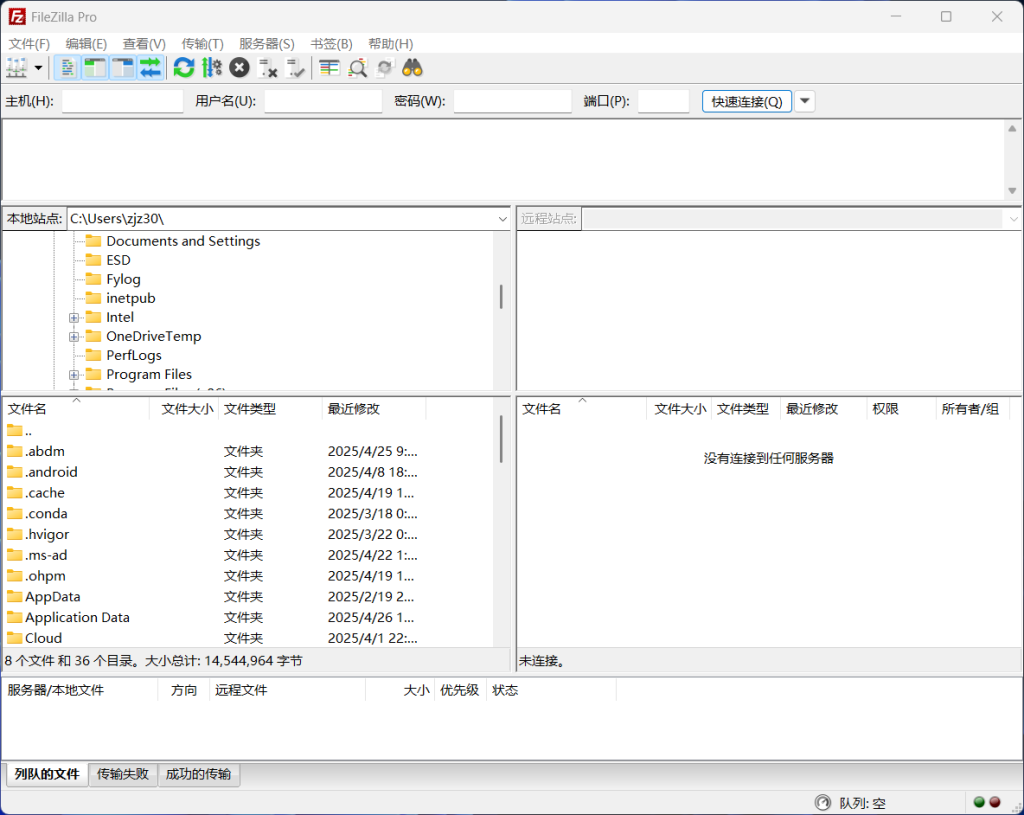Toggle the local directory tree view

95,68
